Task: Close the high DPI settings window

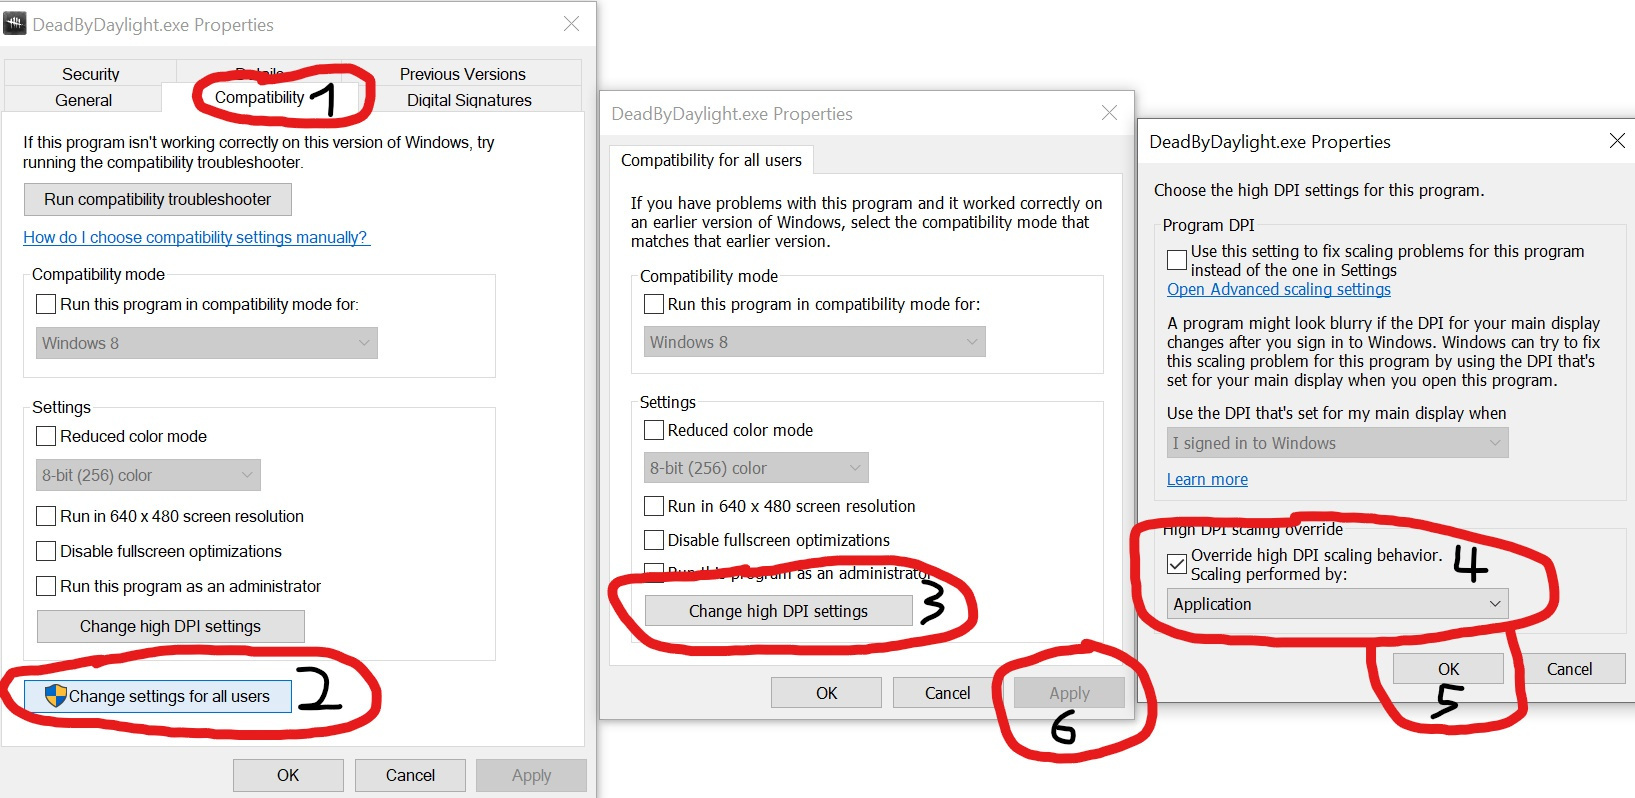Action: click(x=1617, y=141)
